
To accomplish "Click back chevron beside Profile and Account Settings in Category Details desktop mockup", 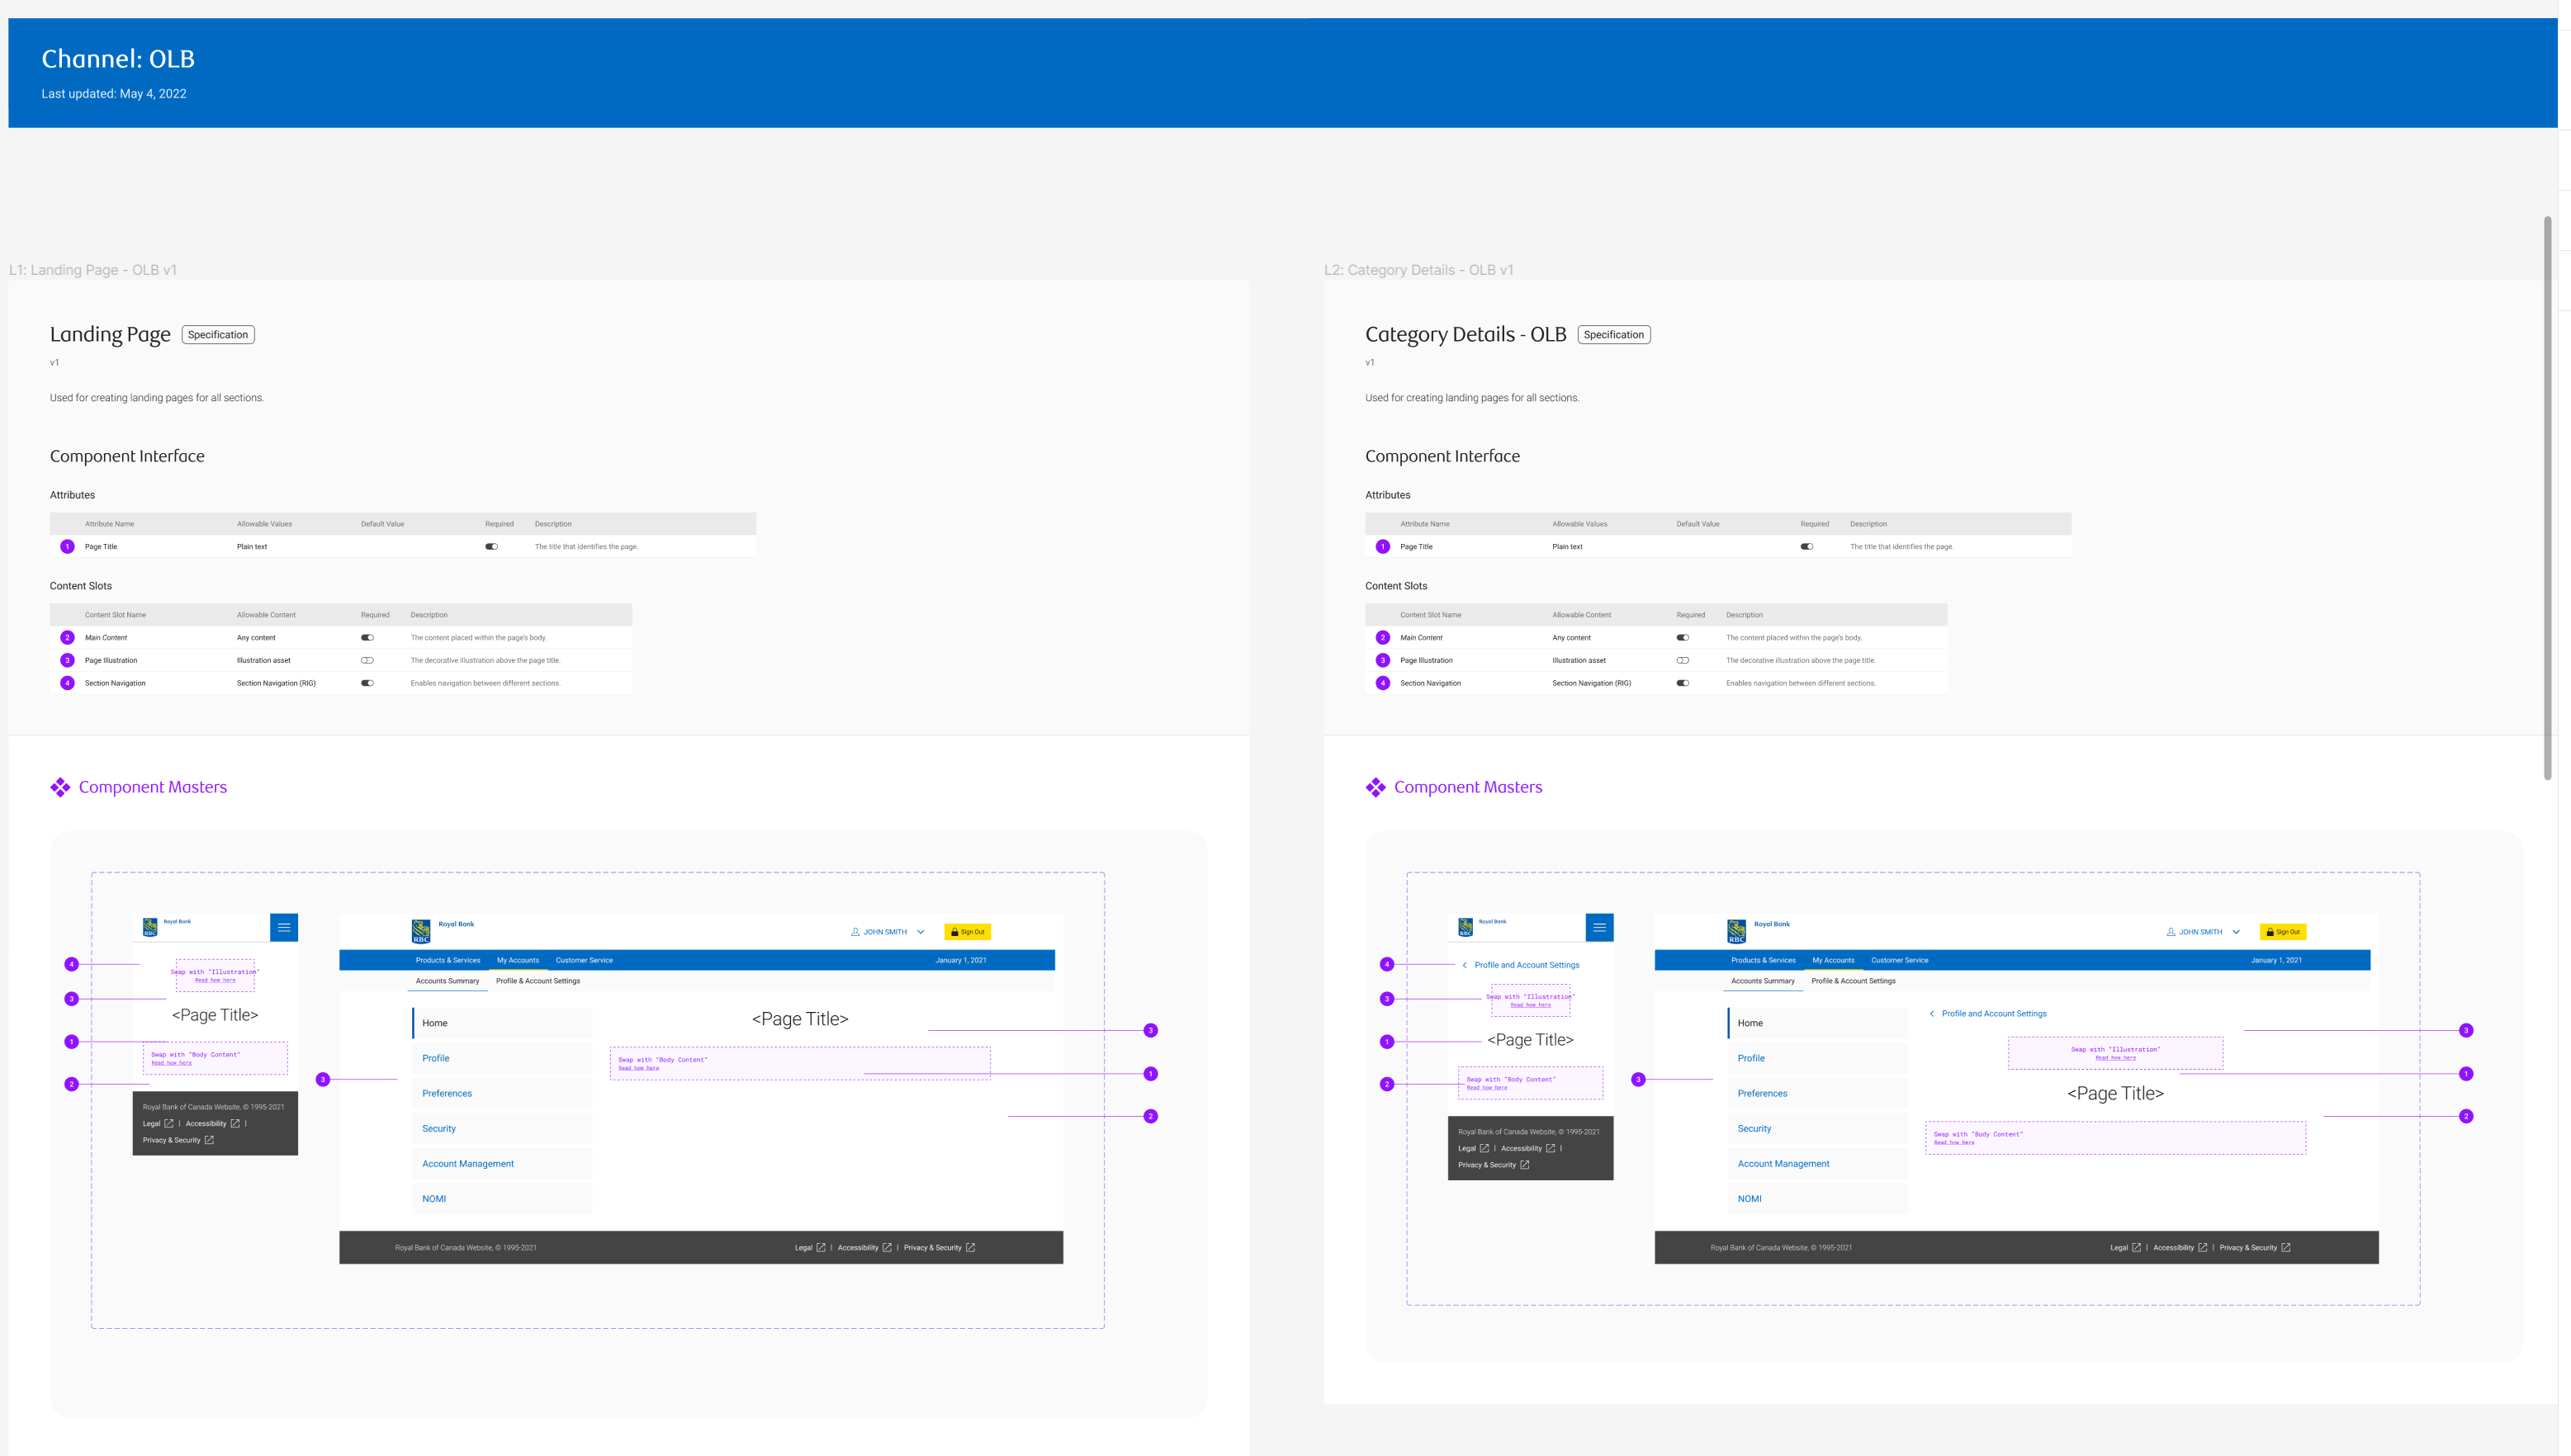I will coord(1931,1014).
